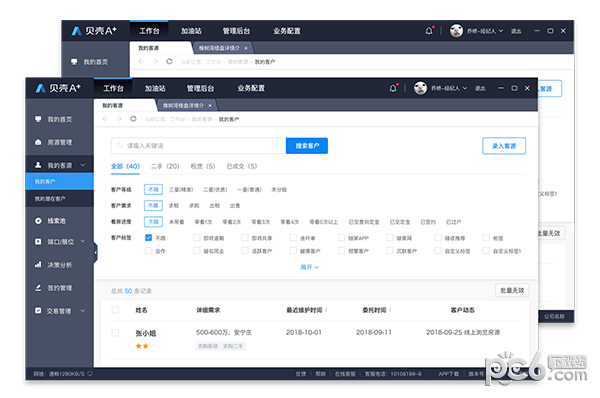
Task: Open 在线客服 in the status bar
Action: 345,374
